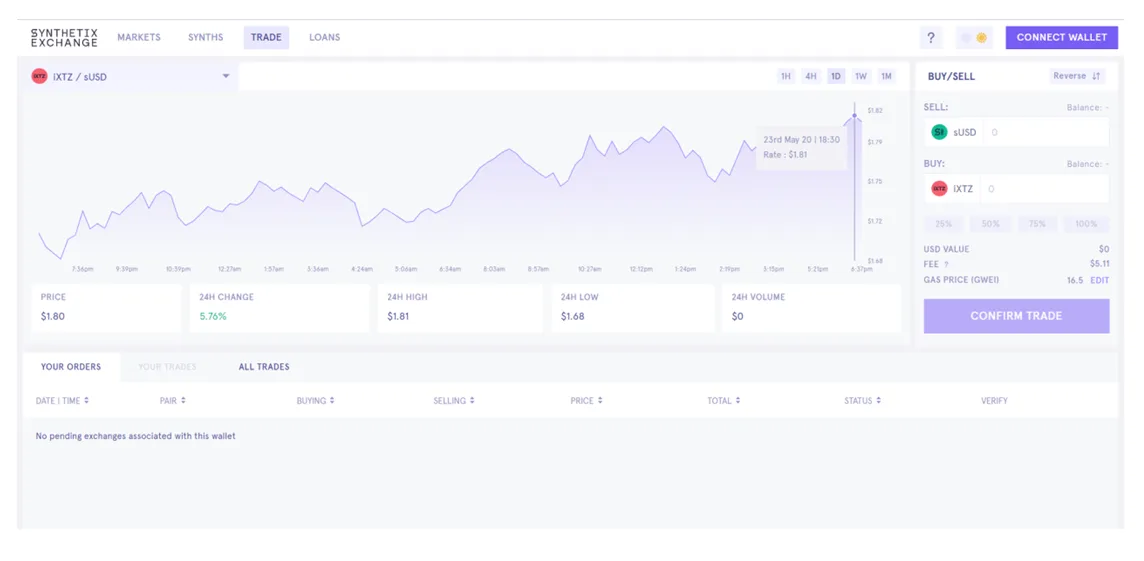
Task: Sort by the Buying column
Action: point(315,401)
